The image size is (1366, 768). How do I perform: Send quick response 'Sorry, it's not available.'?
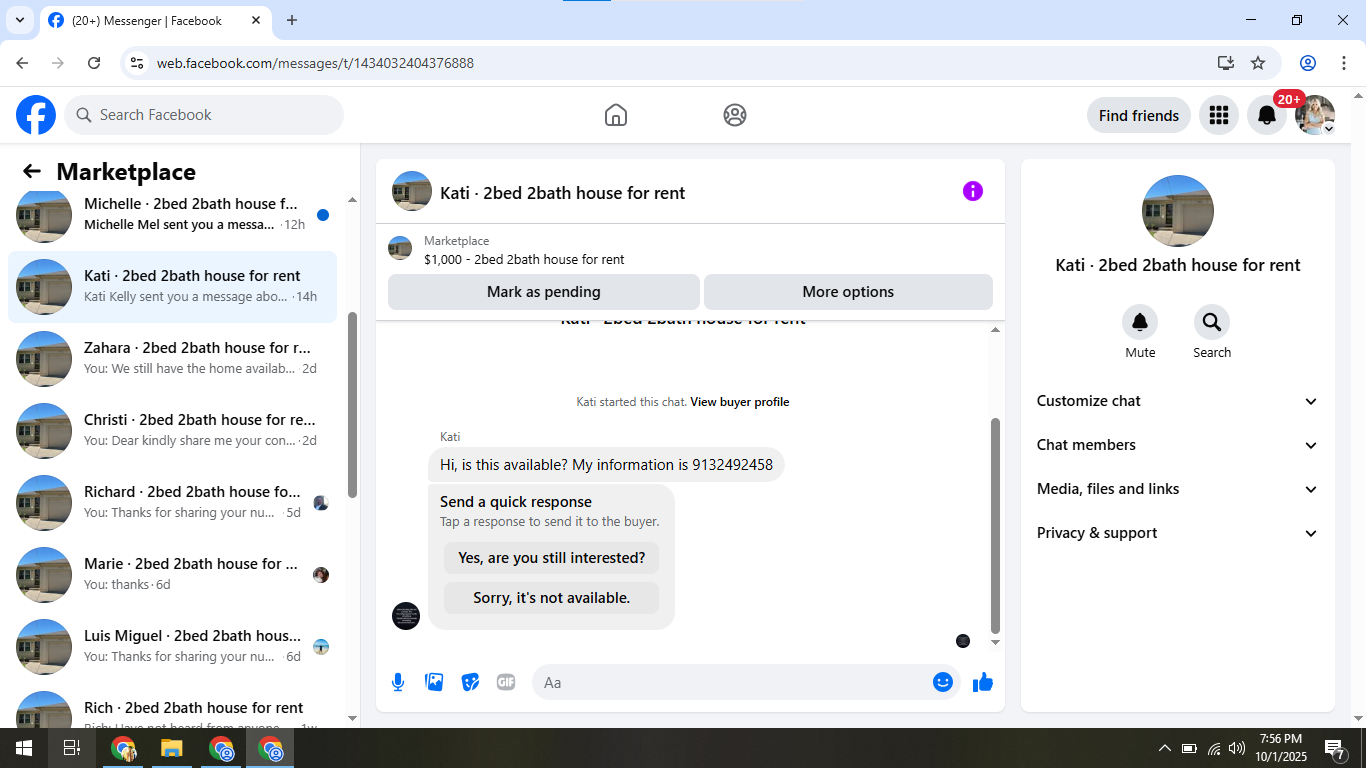[551, 598]
